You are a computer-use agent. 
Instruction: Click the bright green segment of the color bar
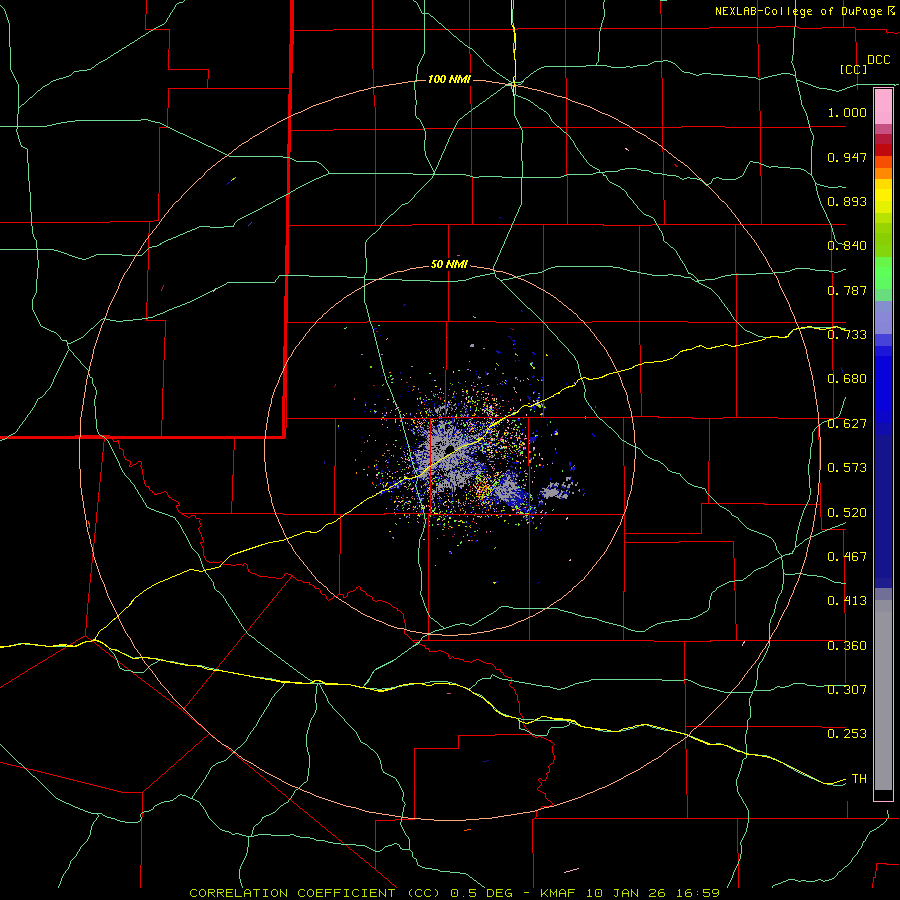[x=883, y=273]
